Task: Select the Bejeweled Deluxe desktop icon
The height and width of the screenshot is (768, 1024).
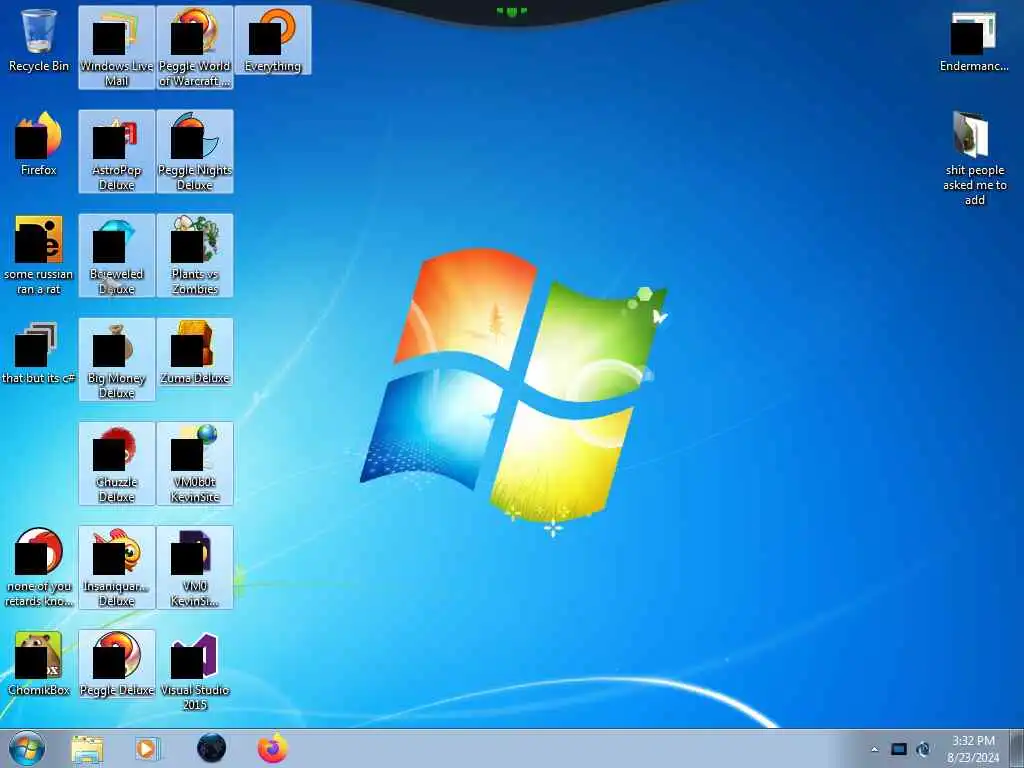Action: click(x=117, y=255)
